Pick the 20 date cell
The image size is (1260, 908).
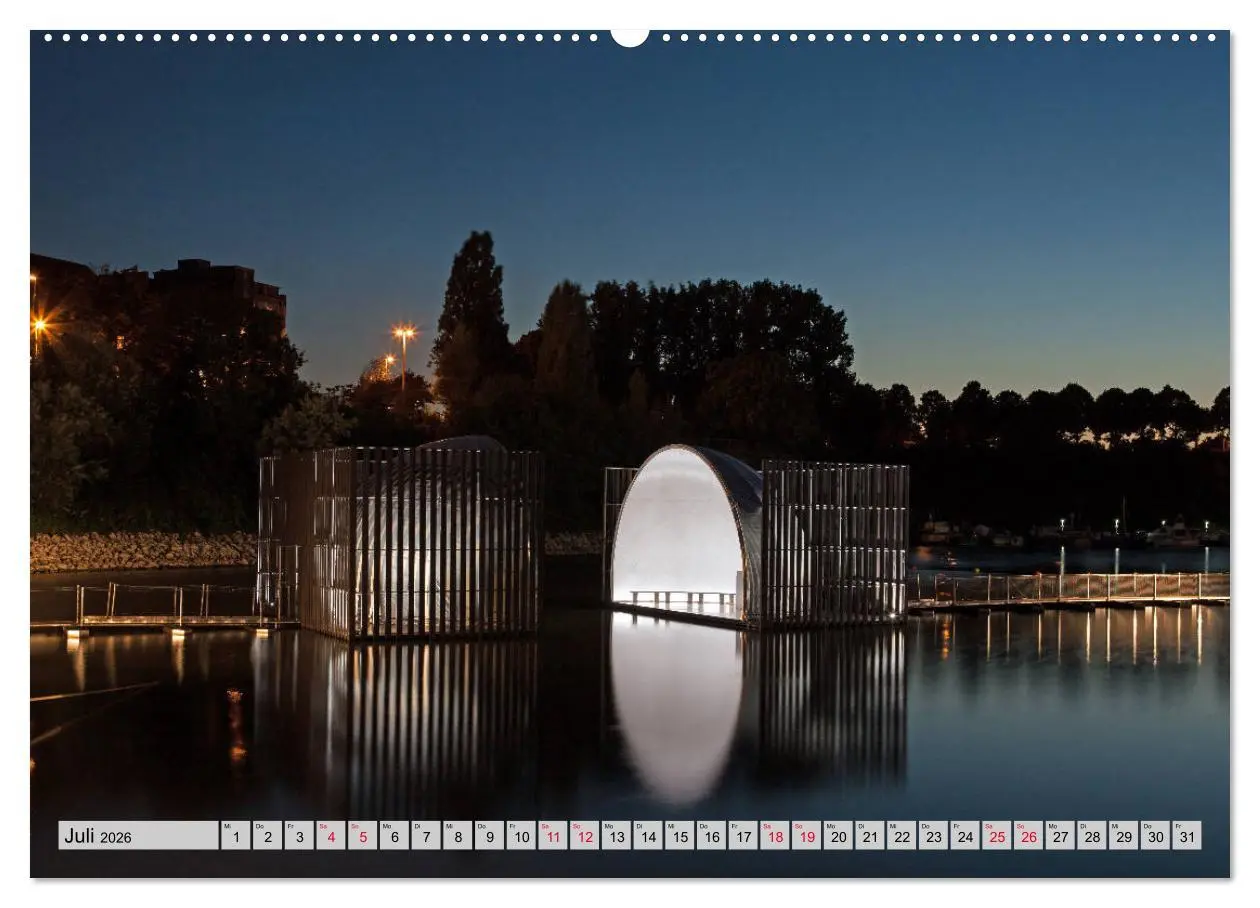pos(838,836)
